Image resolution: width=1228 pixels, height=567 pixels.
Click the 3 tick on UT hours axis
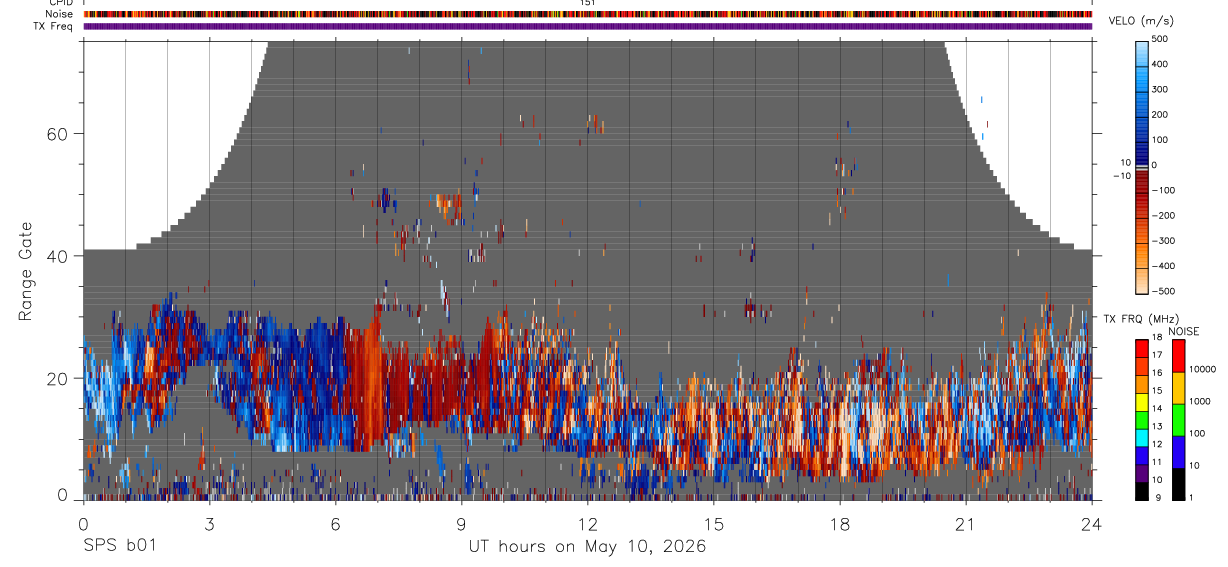point(209,523)
